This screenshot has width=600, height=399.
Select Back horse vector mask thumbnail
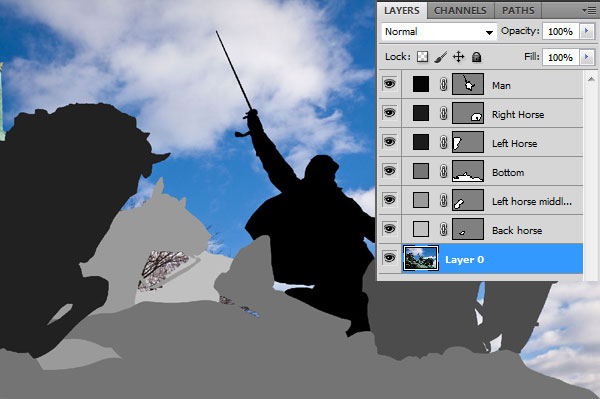click(468, 229)
